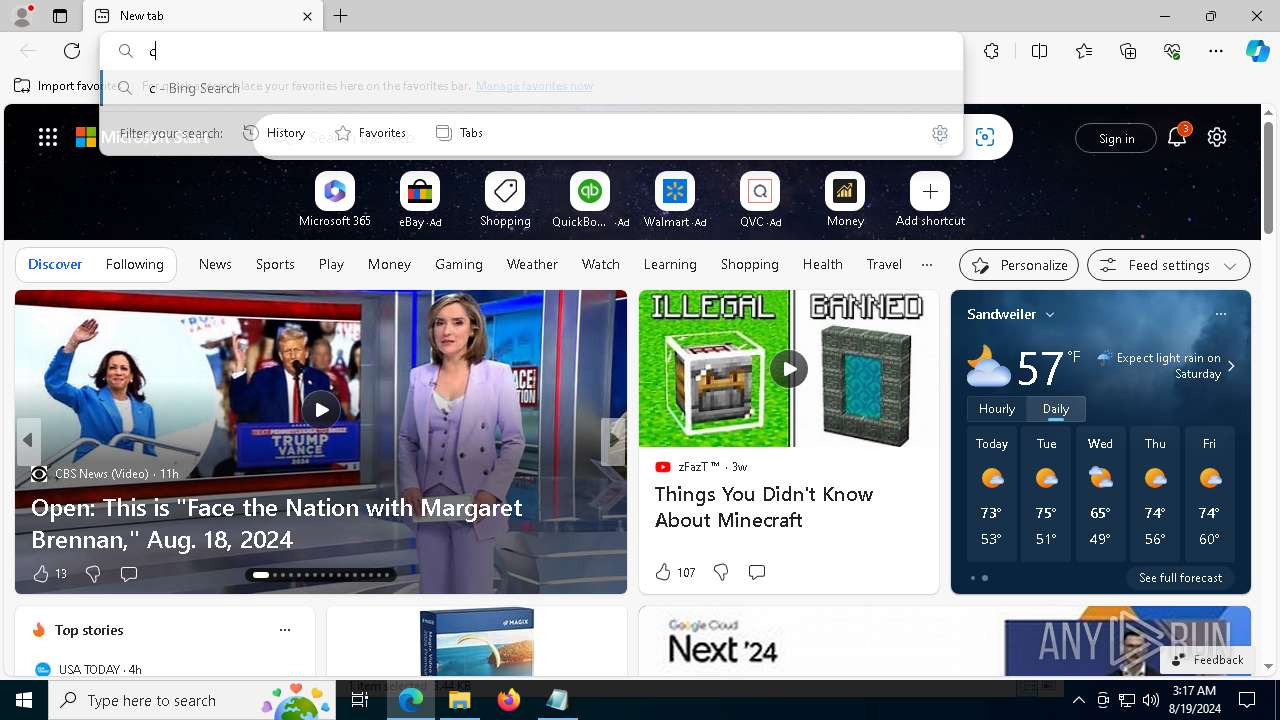Open the Microsoft 365 shortcut
The image size is (1280, 720).
pyautogui.click(x=335, y=199)
